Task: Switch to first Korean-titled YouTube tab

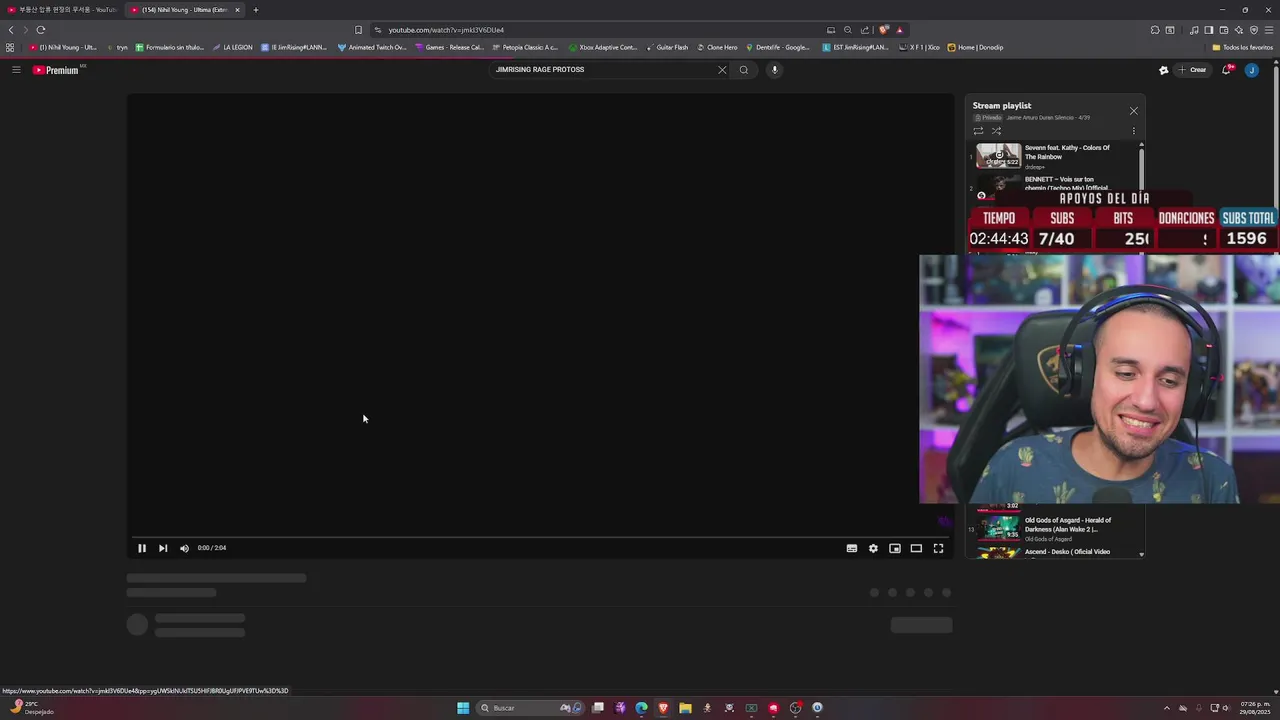Action: coord(62,10)
